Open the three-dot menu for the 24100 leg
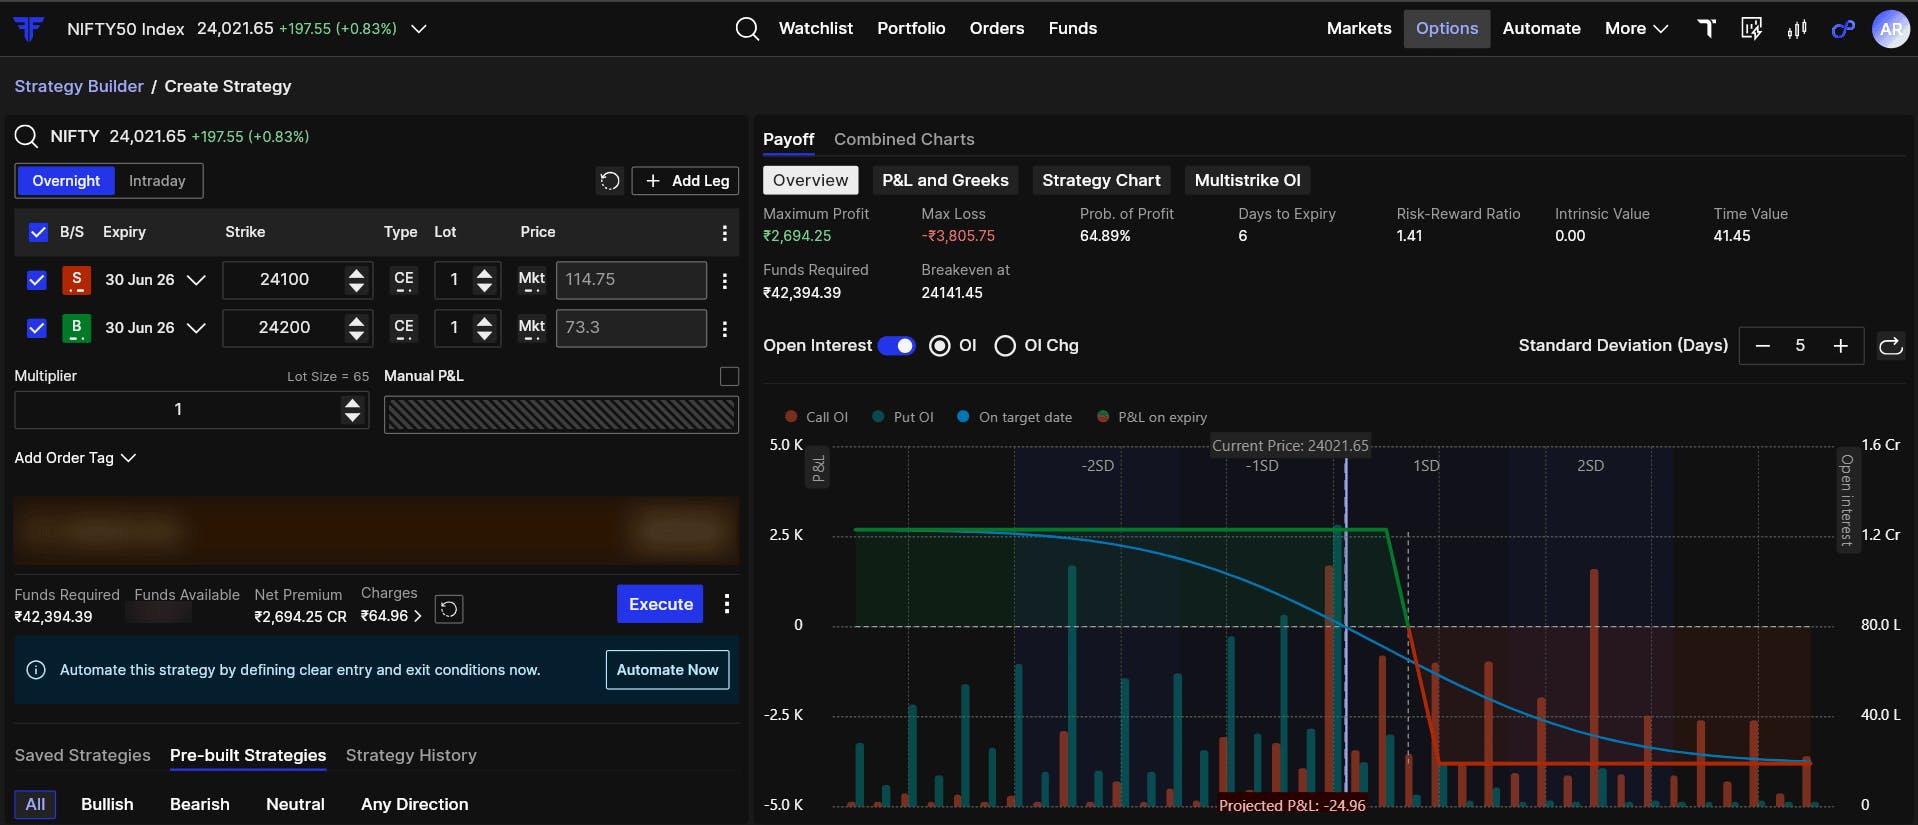Screen dimensions: 1918x825 [725, 281]
